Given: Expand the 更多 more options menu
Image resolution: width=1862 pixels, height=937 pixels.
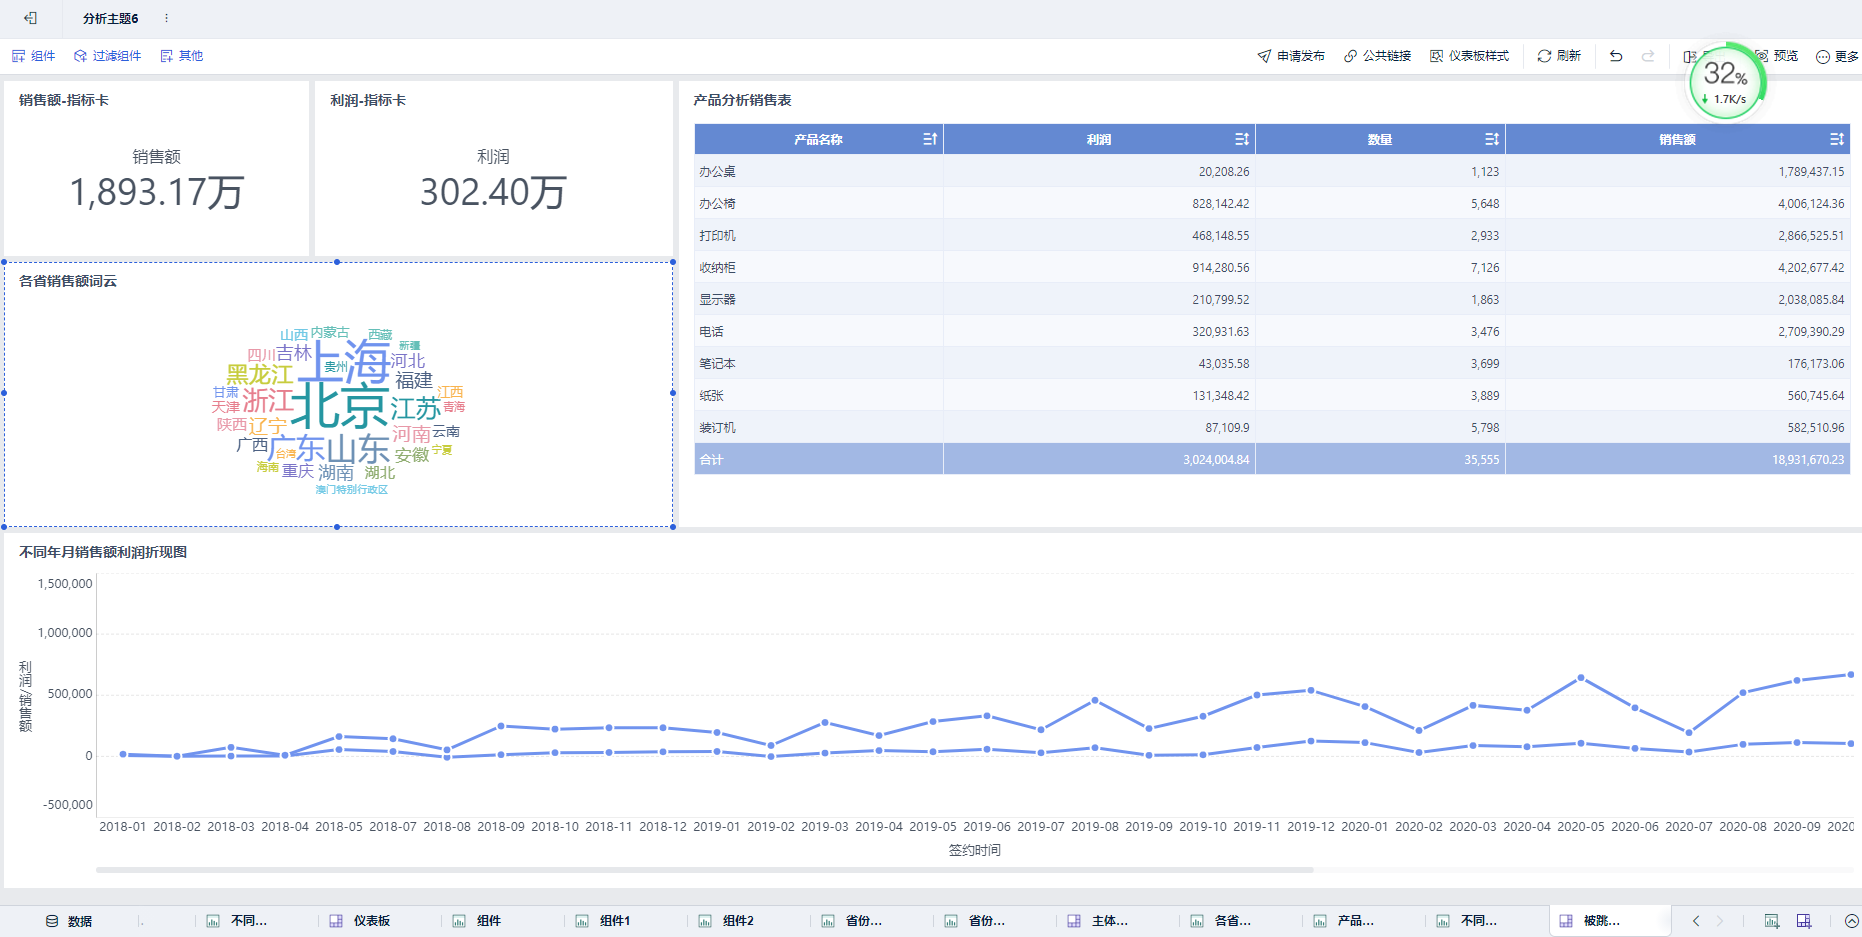Looking at the screenshot, I should [x=1837, y=56].
